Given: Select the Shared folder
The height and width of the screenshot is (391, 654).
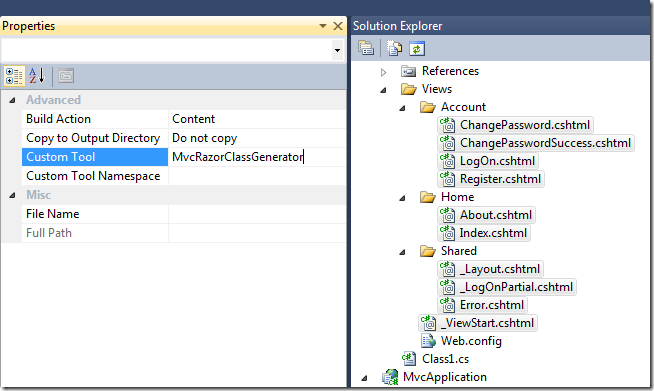Looking at the screenshot, I should pos(458,251).
